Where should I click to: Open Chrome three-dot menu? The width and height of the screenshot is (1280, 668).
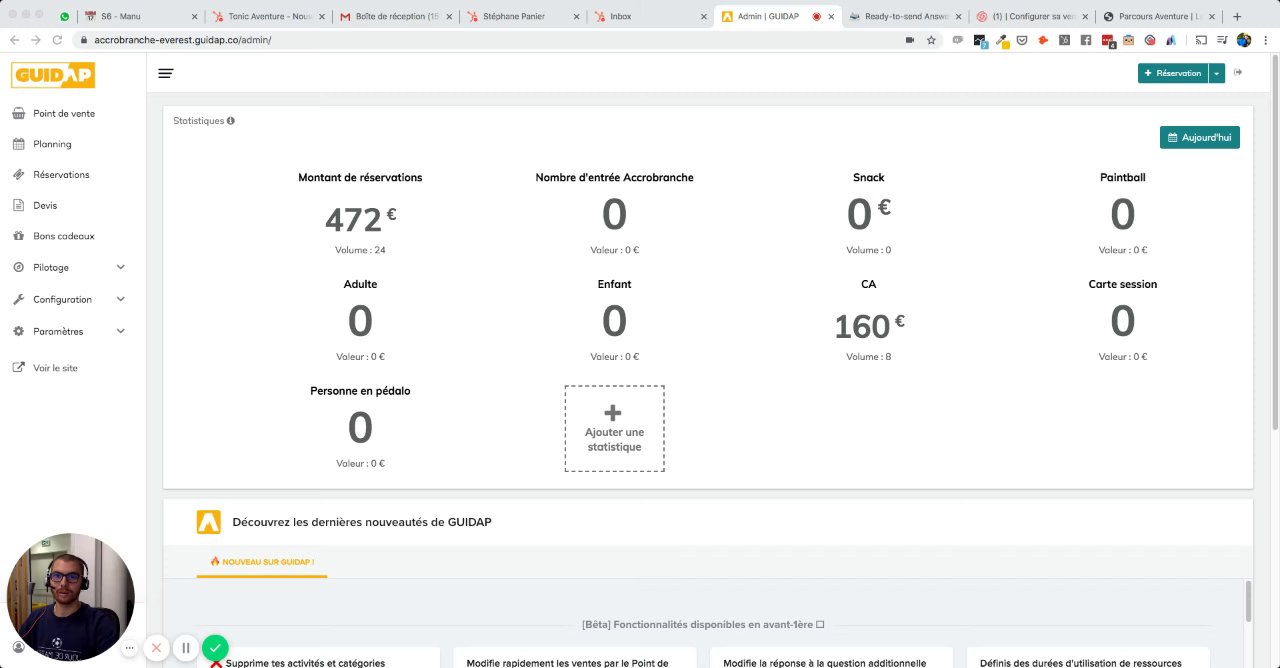[1266, 40]
